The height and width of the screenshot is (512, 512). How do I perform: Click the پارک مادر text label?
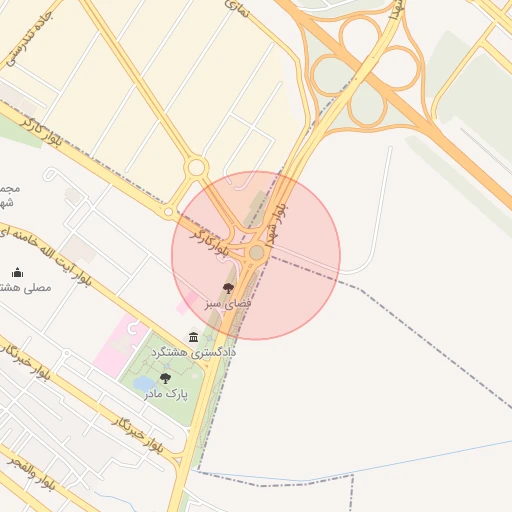click(x=166, y=394)
